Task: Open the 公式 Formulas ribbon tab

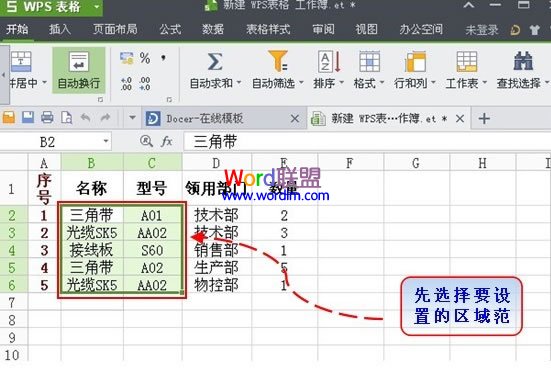Action: (x=170, y=30)
